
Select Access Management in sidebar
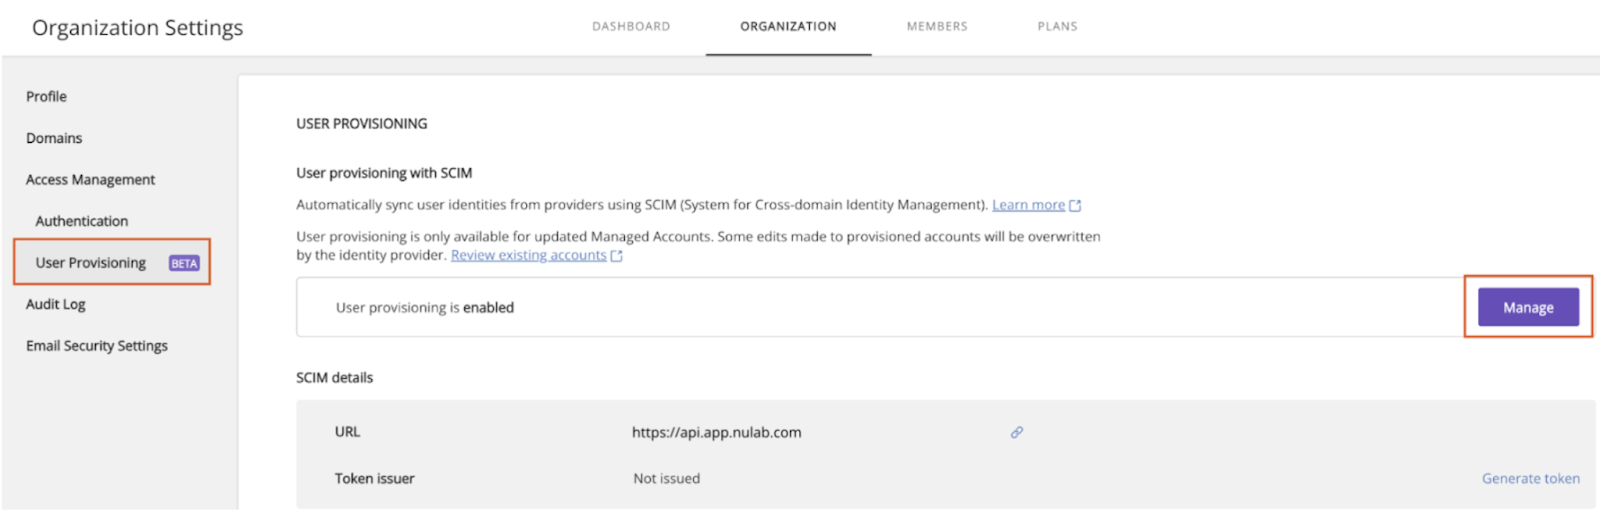[90, 180]
